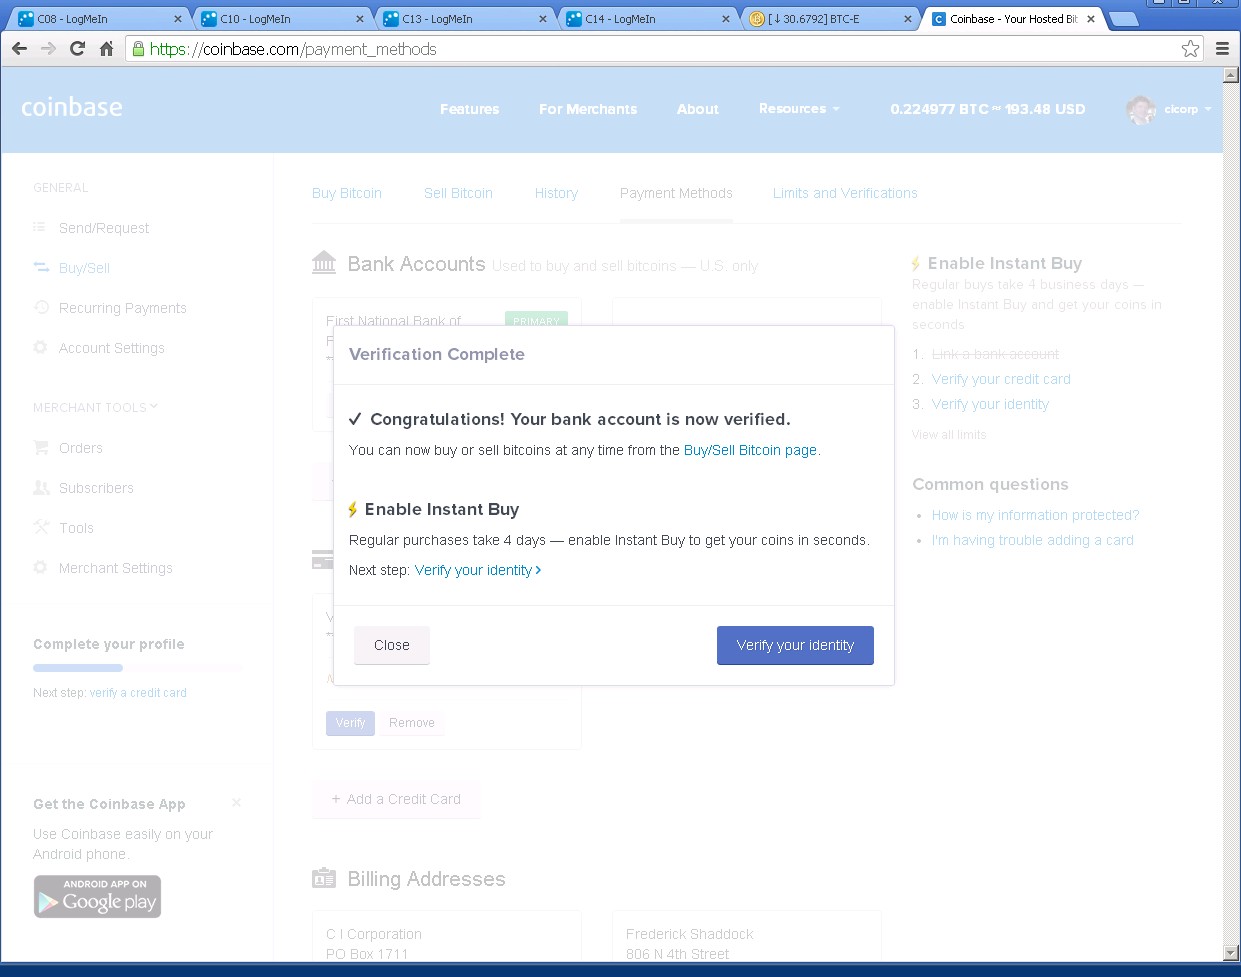Click the browser address bar
Viewport: 1241px width, 977px height.
click(x=665, y=48)
